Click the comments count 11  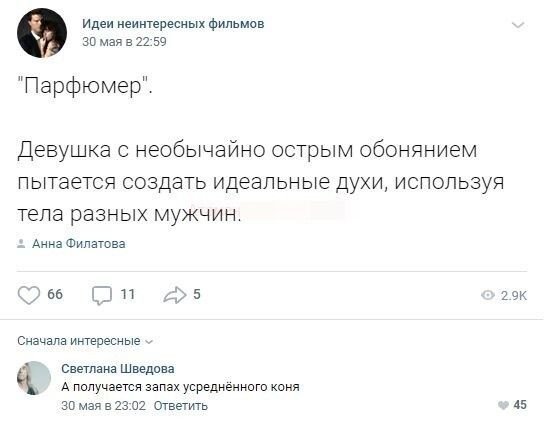pos(128,294)
